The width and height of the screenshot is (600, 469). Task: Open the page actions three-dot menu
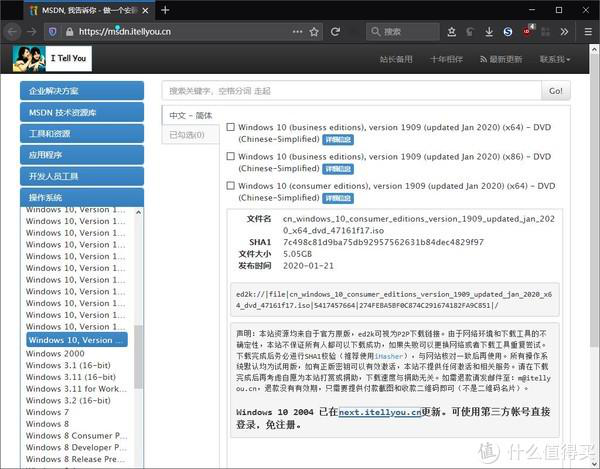point(297,32)
